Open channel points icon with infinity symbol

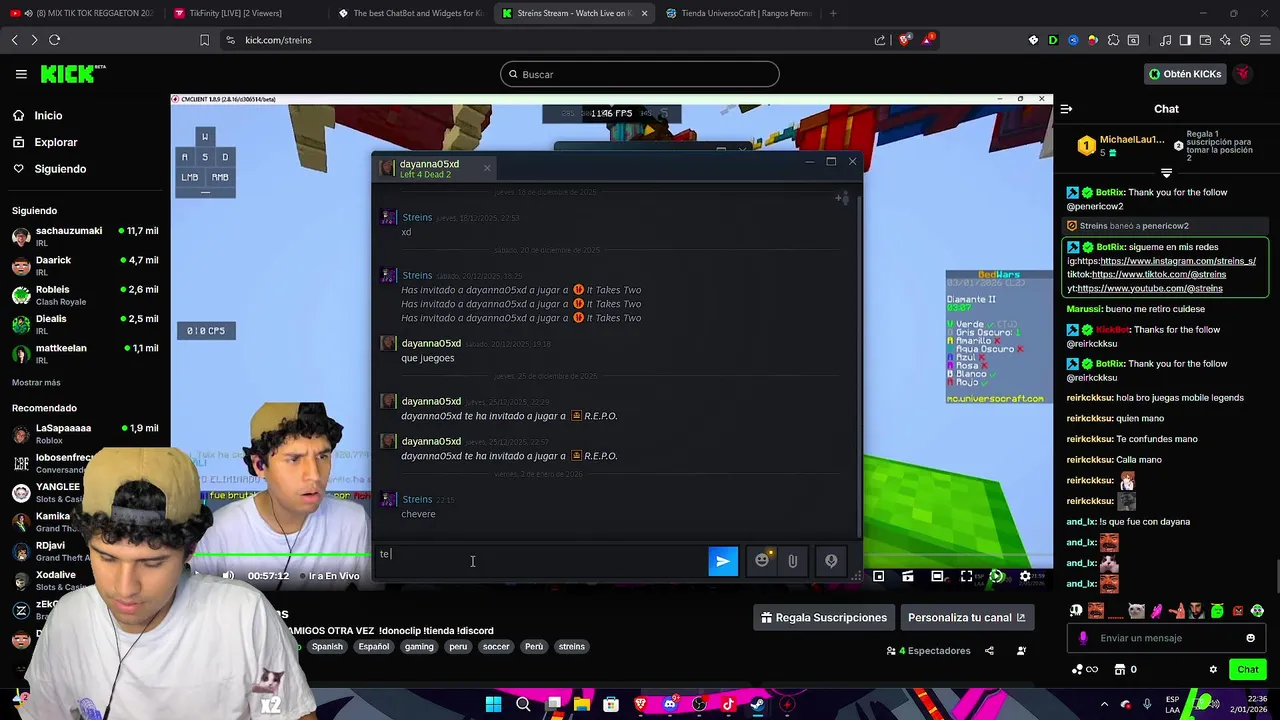tap(1085, 669)
